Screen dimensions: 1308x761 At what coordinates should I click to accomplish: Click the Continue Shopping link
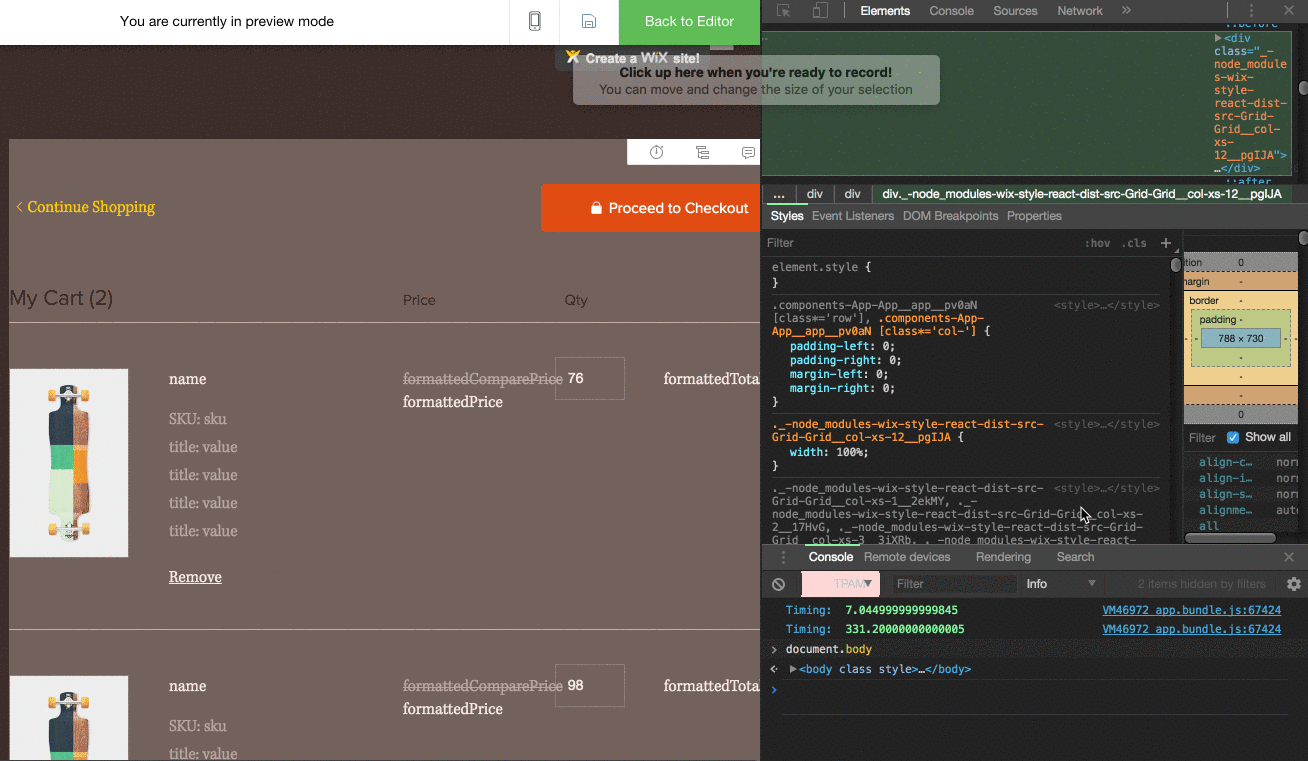85,207
